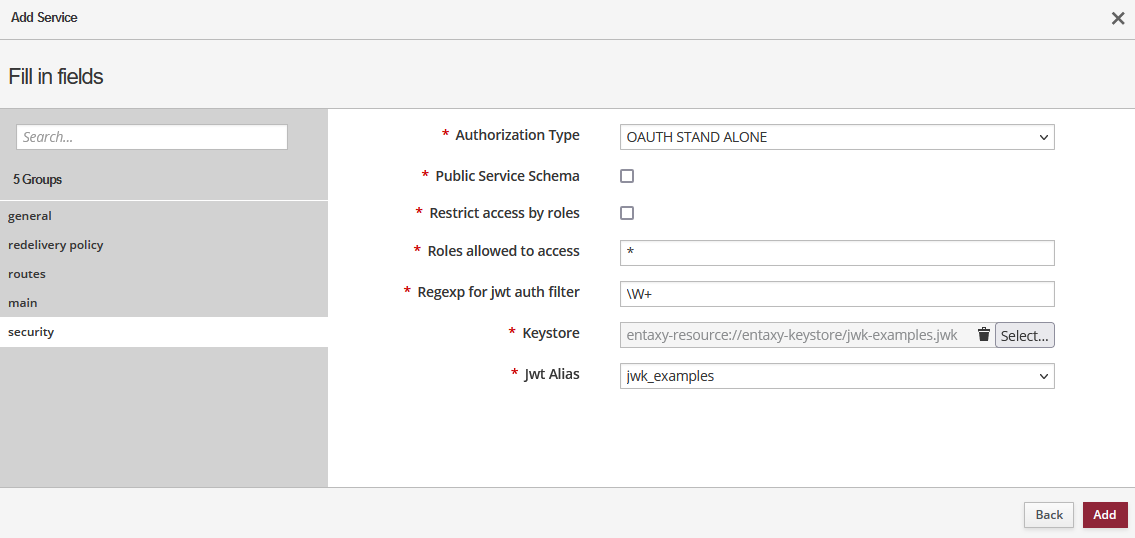Click the Keystore path field
This screenshot has height=538, width=1135.
tap(795, 335)
